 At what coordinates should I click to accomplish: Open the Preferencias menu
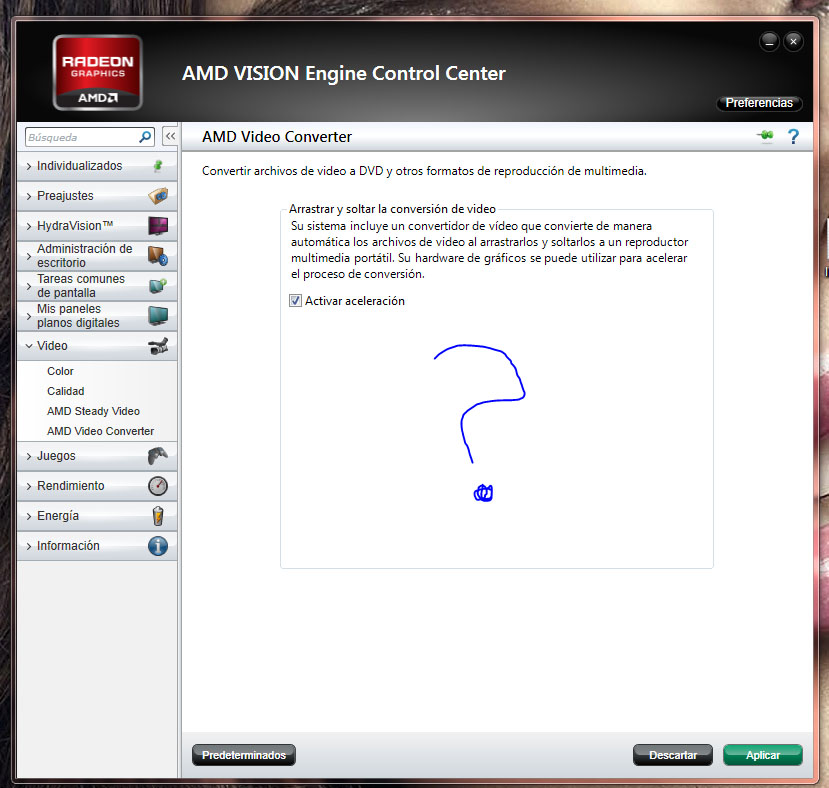pos(759,103)
